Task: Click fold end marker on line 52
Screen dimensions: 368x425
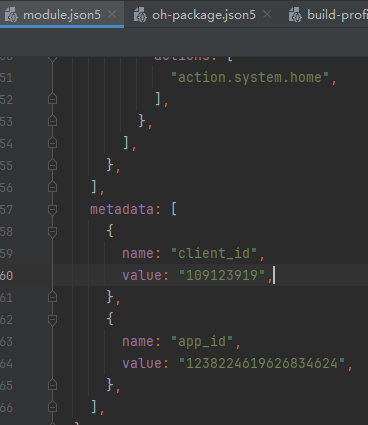Action: click(52, 99)
